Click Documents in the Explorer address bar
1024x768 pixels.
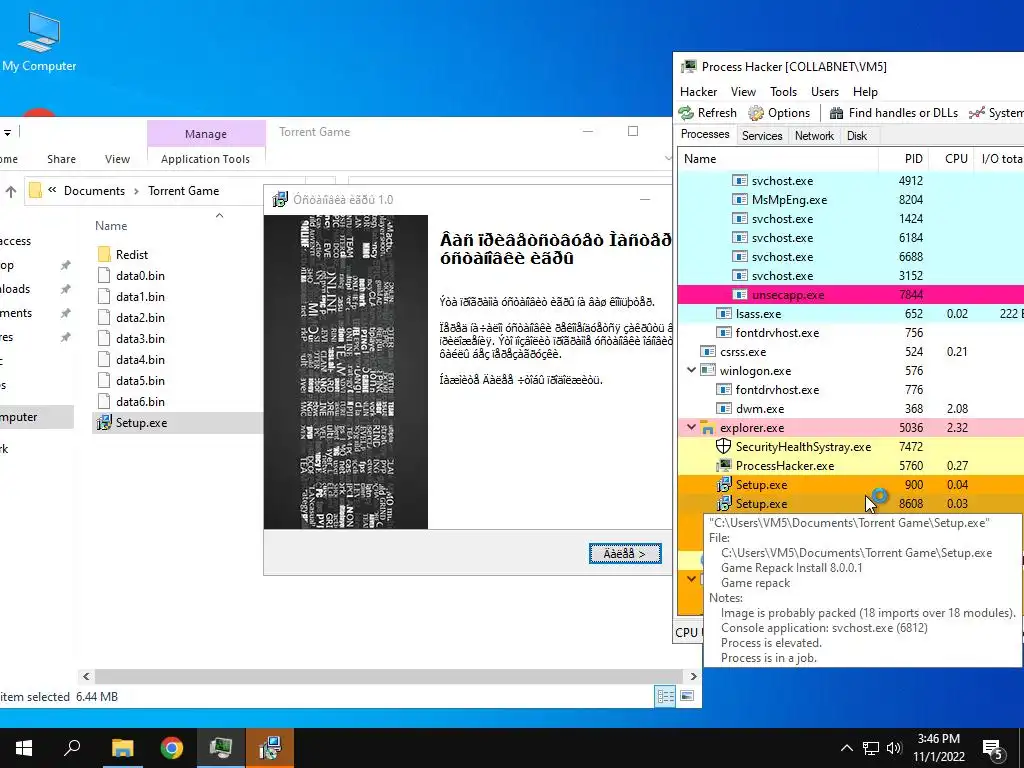coord(94,191)
